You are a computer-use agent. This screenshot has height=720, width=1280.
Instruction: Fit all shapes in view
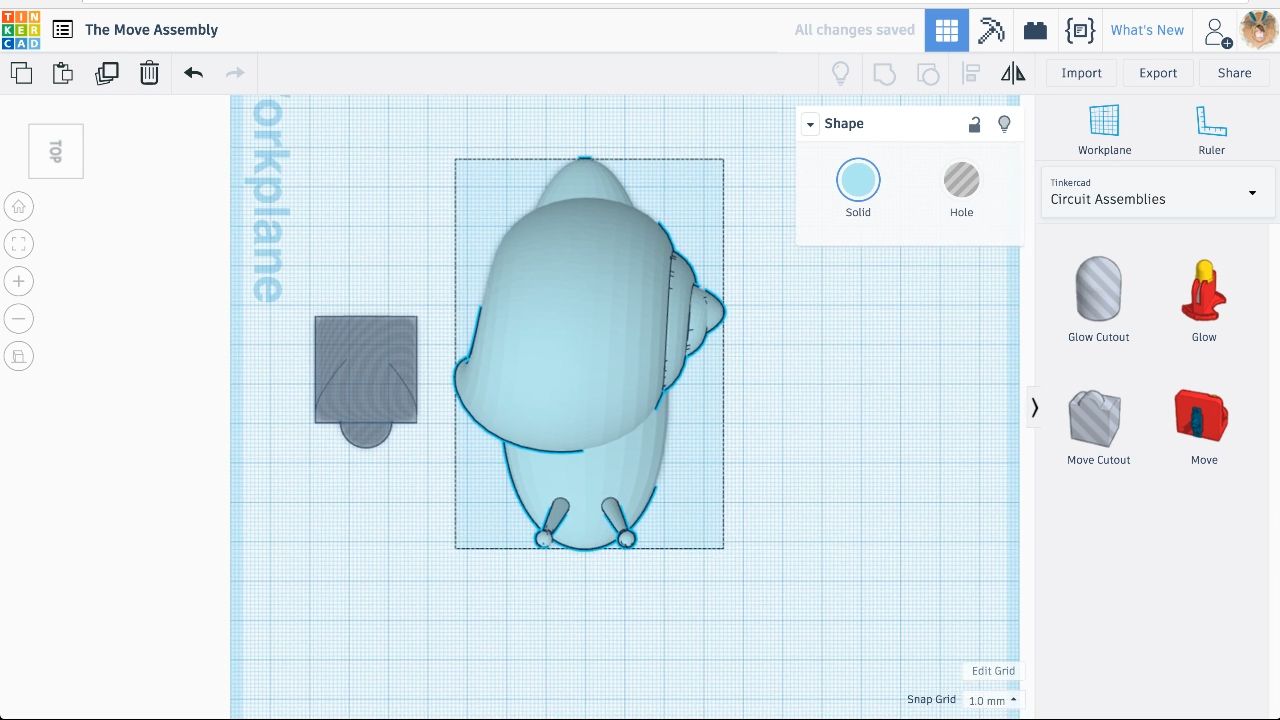(19, 244)
